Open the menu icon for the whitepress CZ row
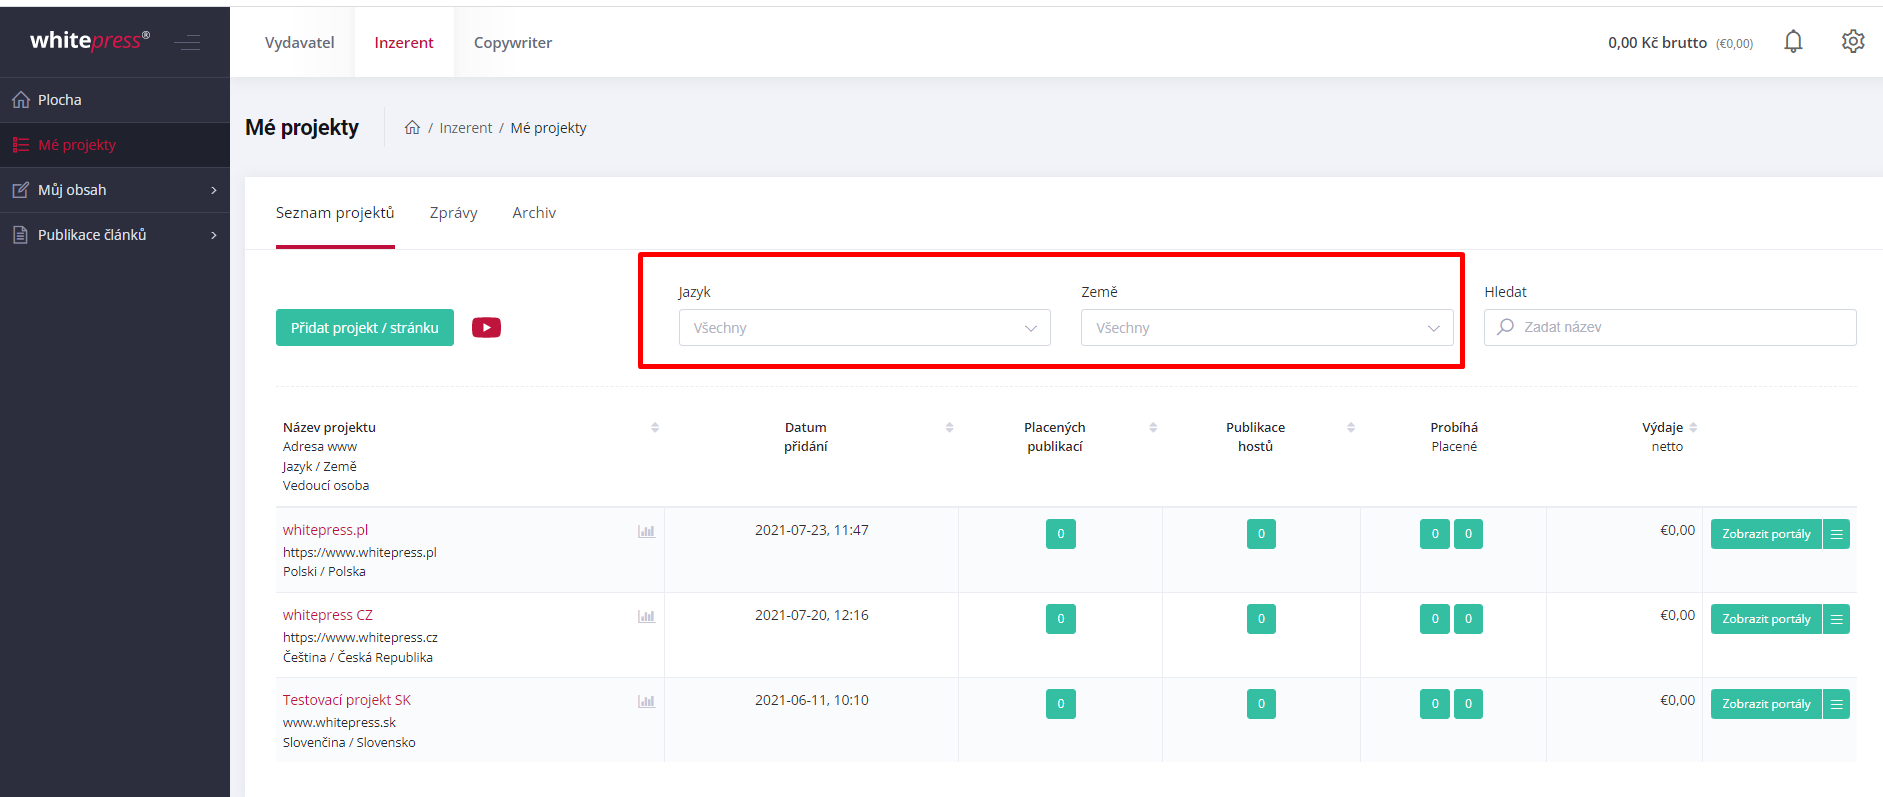The width and height of the screenshot is (1883, 797). tap(1836, 619)
